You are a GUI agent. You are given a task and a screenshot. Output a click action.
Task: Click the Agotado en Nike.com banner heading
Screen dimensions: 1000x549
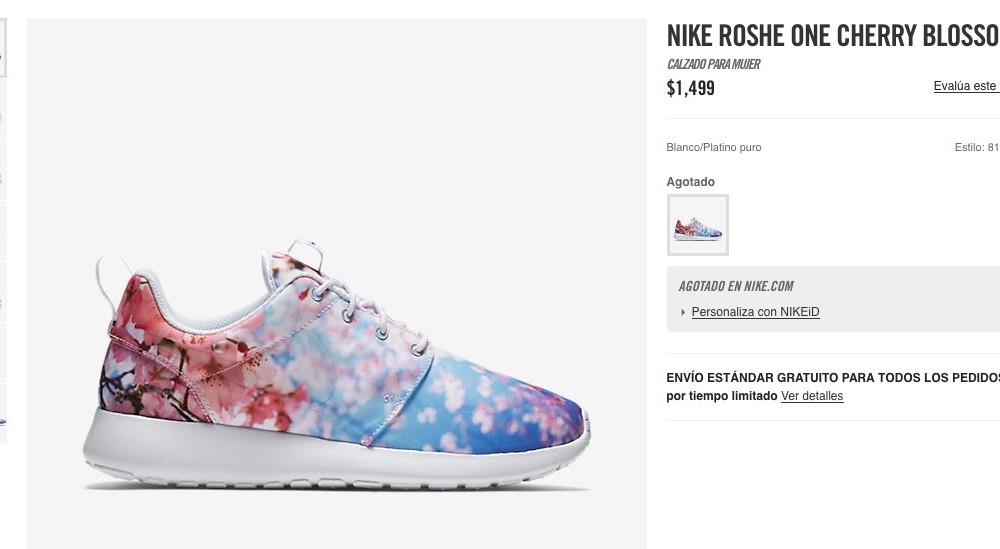pyautogui.click(x=736, y=286)
